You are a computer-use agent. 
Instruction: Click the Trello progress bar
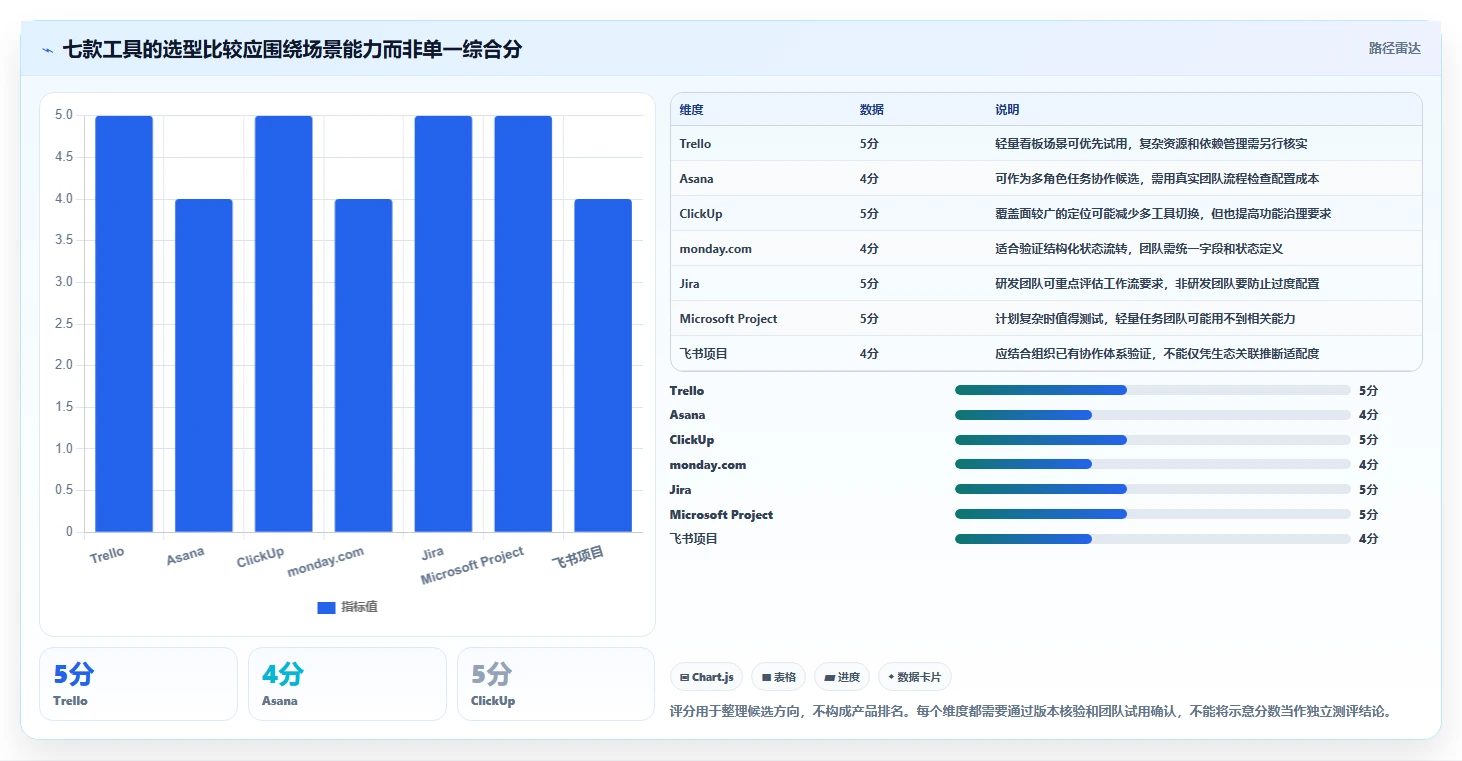[1153, 390]
